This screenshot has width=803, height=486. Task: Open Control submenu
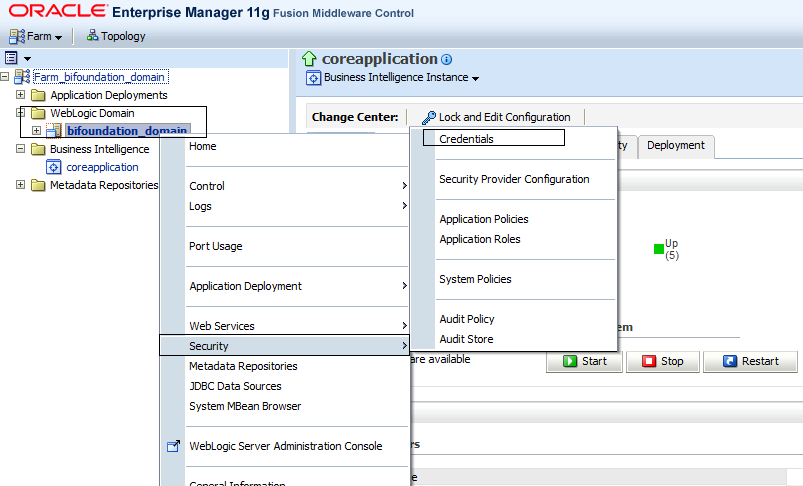pyautogui.click(x=284, y=186)
